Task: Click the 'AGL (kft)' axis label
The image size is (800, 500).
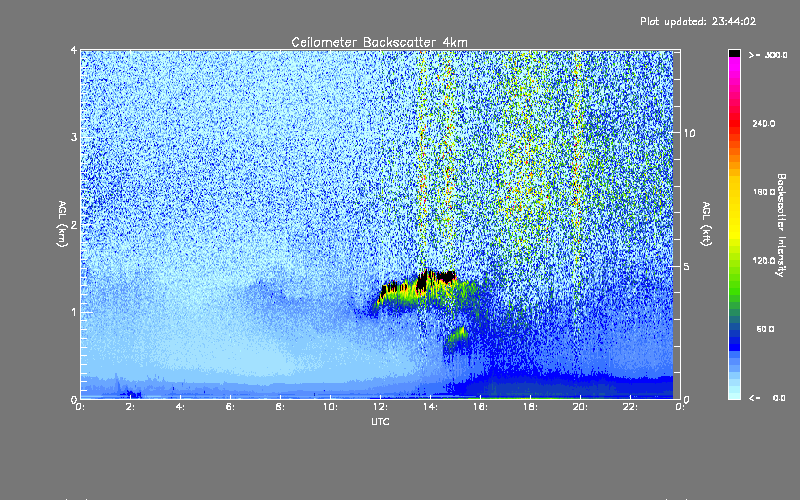Action: pyautogui.click(x=706, y=224)
